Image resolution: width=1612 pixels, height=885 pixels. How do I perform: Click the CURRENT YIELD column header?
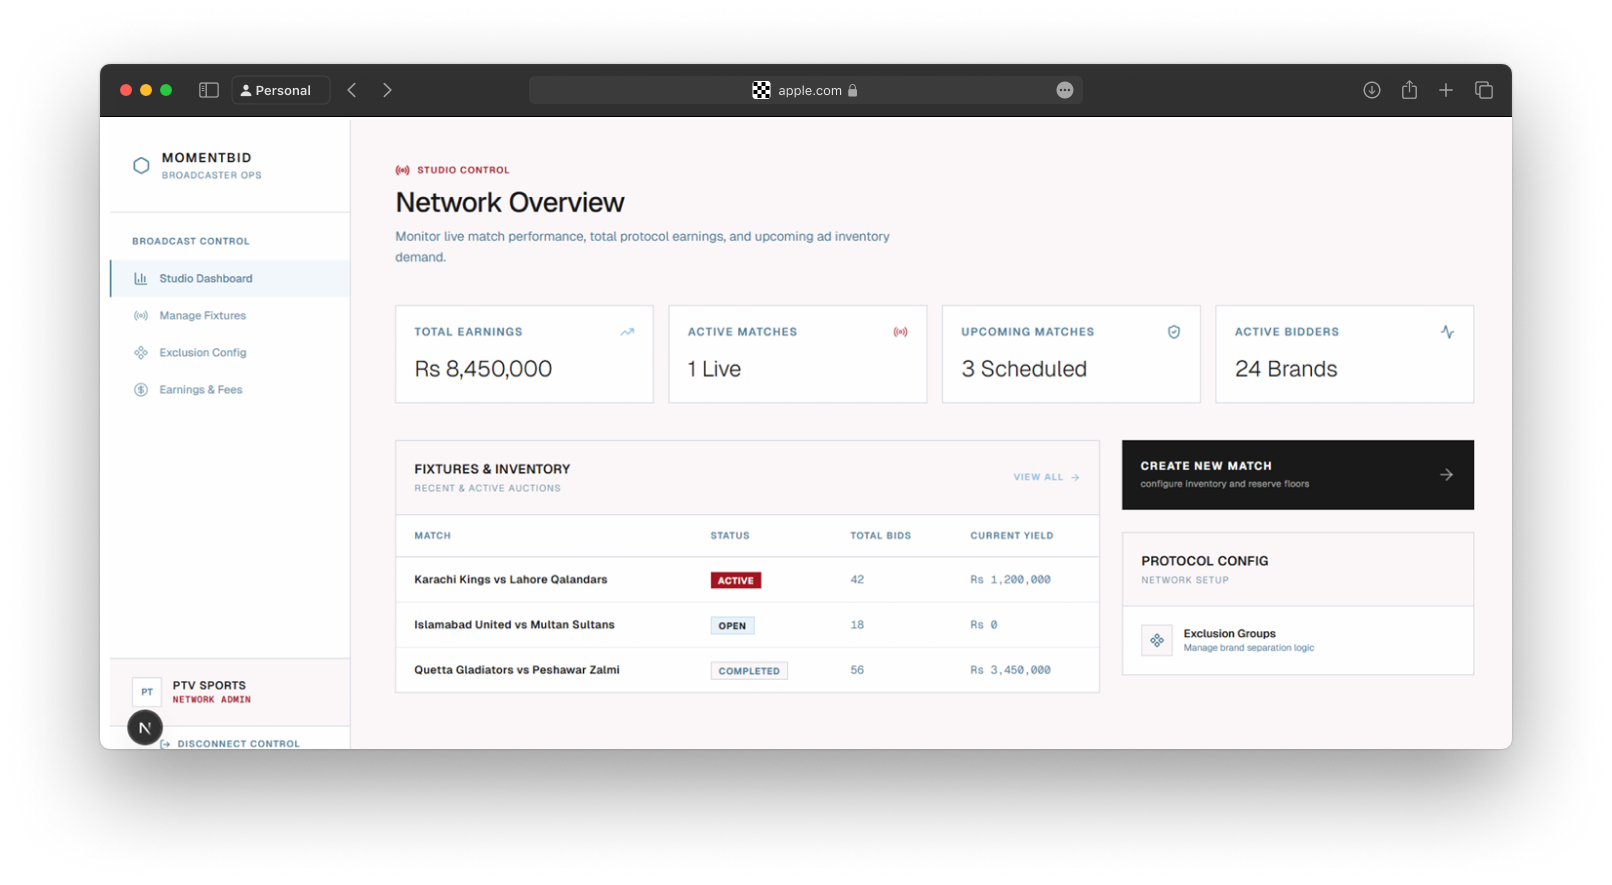pyautogui.click(x=1012, y=536)
